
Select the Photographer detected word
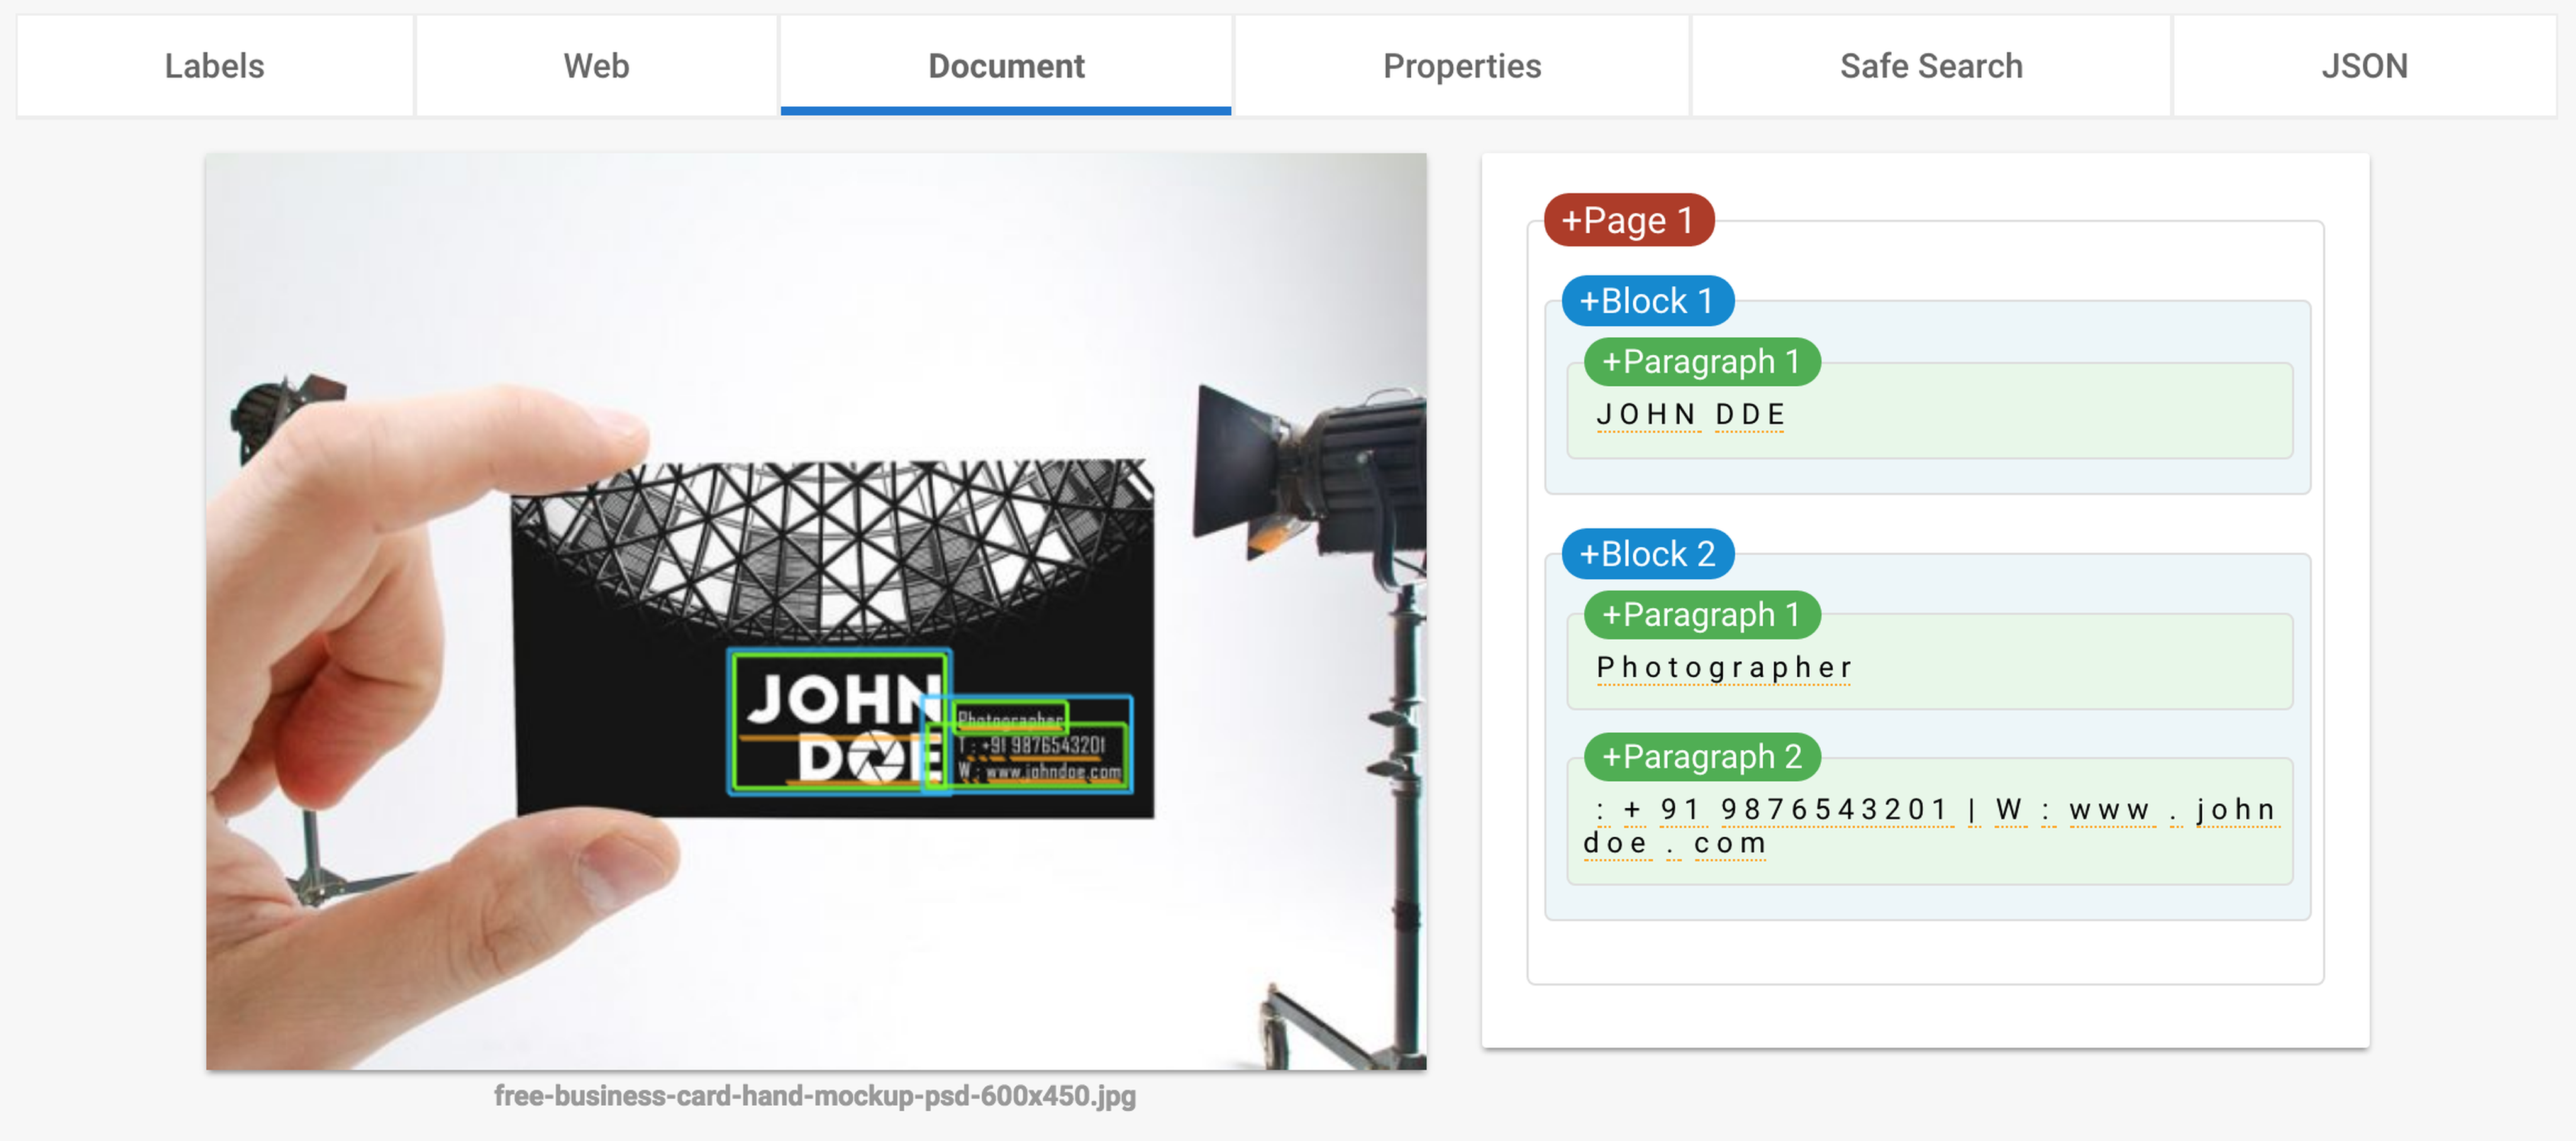(1723, 667)
